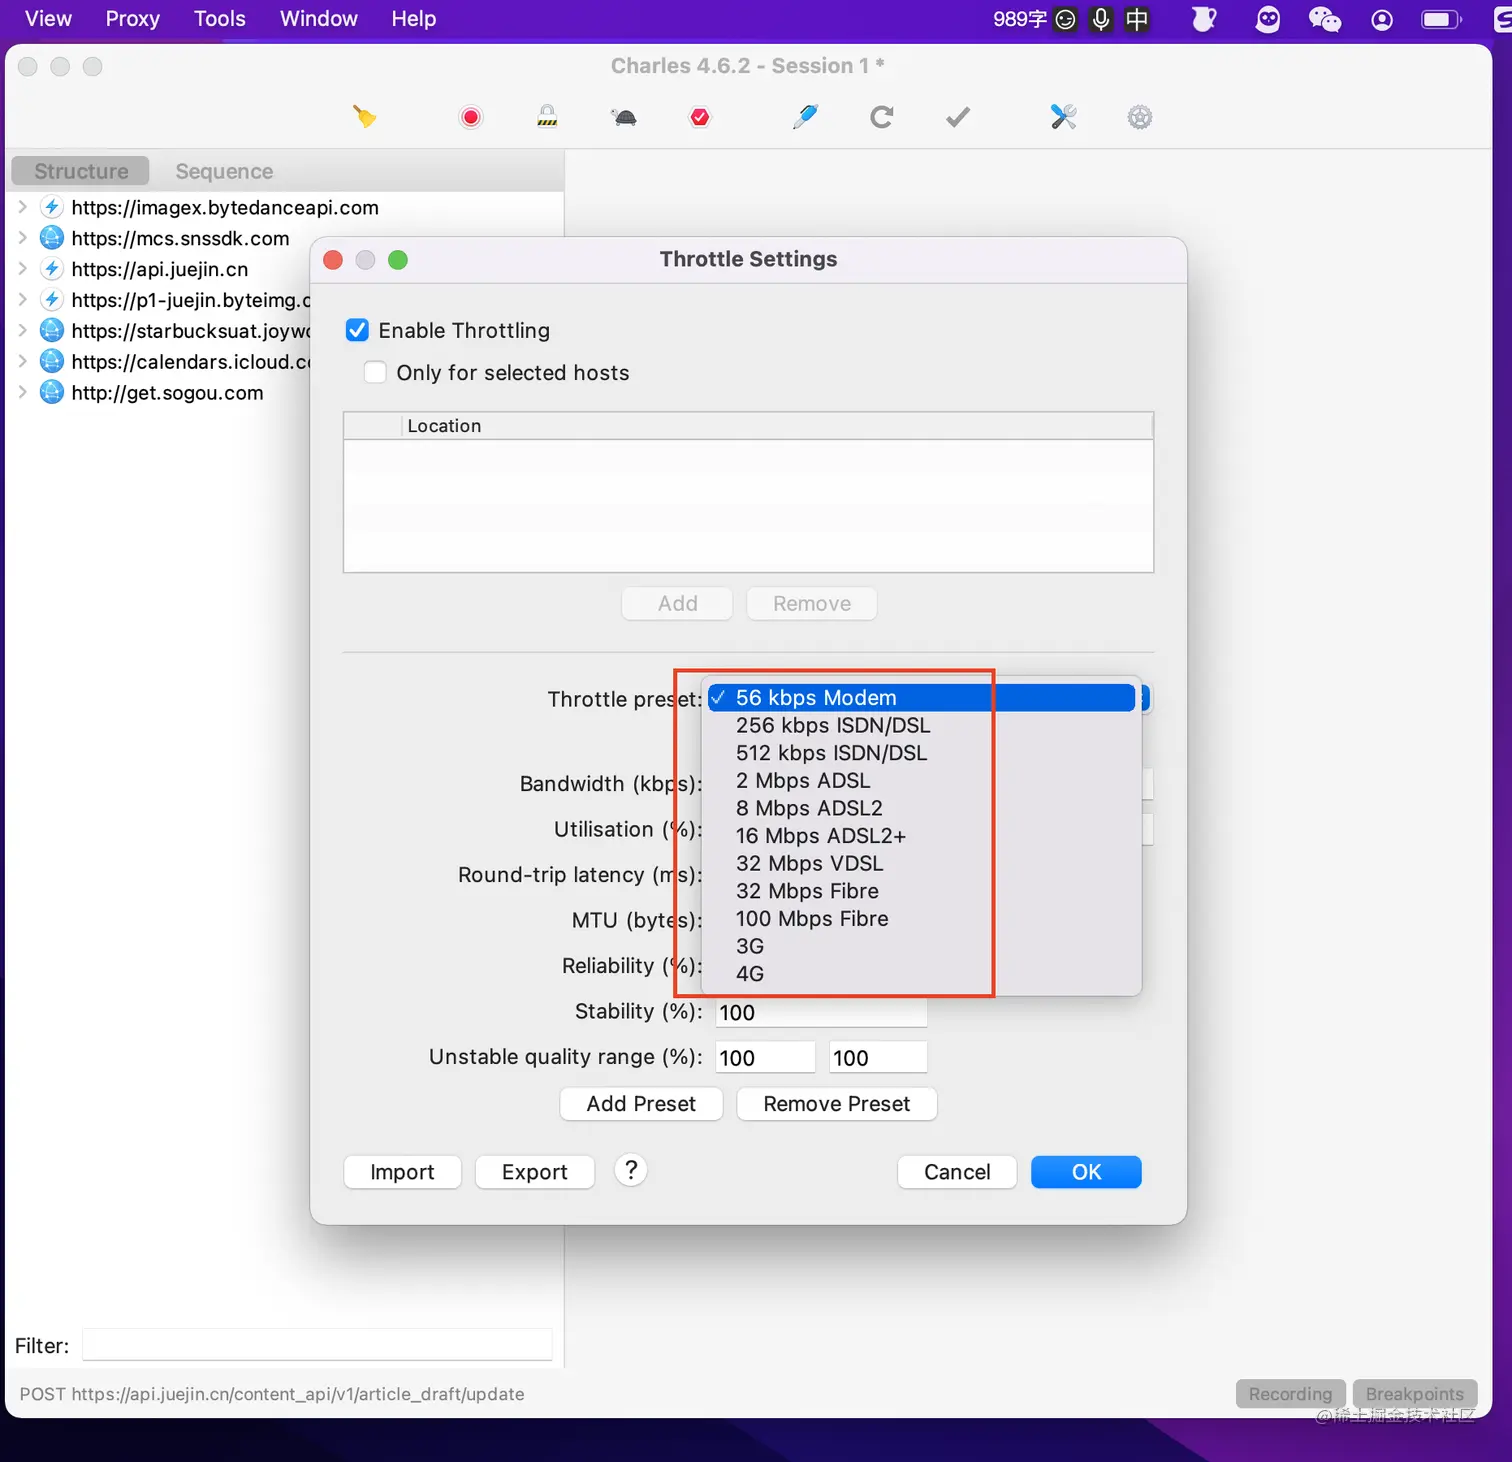Open the Tools wrench icon

(x=1063, y=117)
